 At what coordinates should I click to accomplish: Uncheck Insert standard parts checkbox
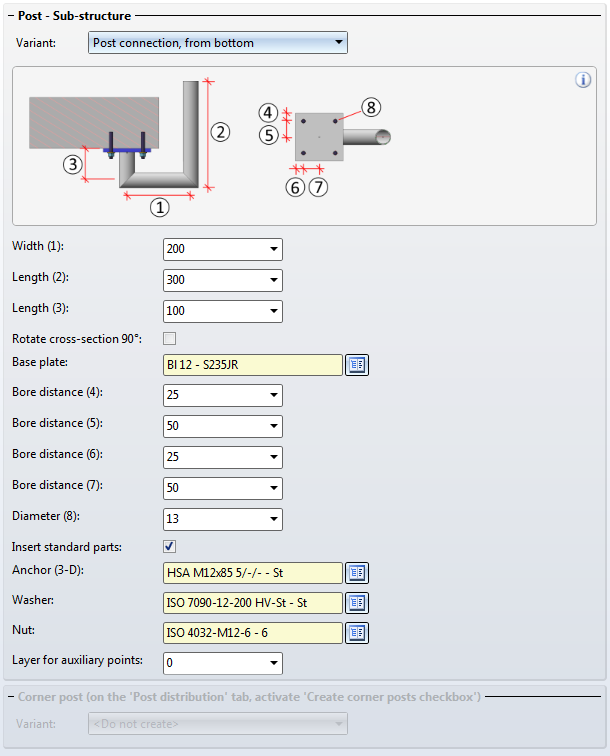tap(170, 546)
